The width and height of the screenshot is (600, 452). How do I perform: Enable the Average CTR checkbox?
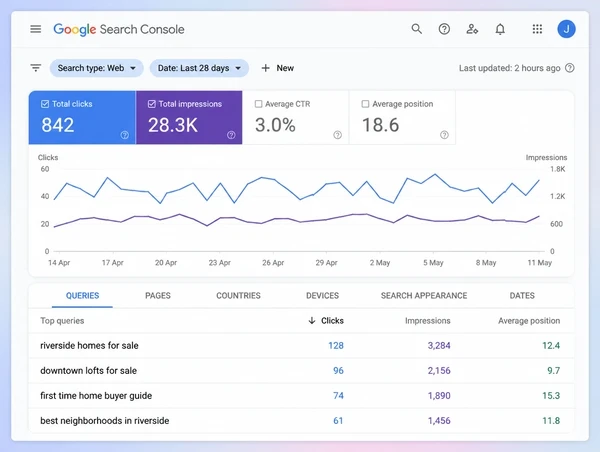point(259,104)
